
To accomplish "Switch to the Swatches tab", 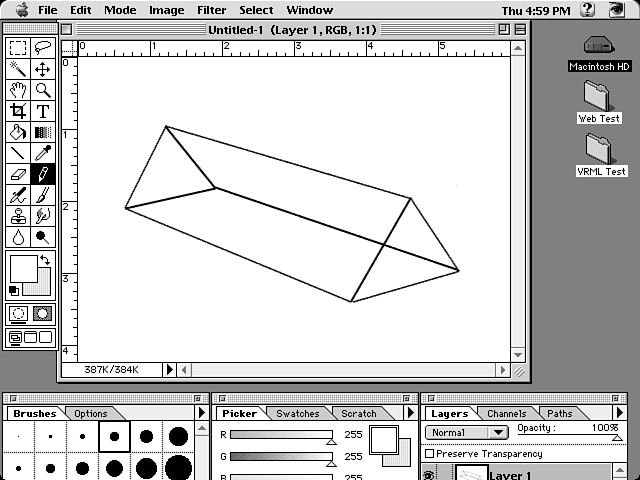I will tap(297, 413).
